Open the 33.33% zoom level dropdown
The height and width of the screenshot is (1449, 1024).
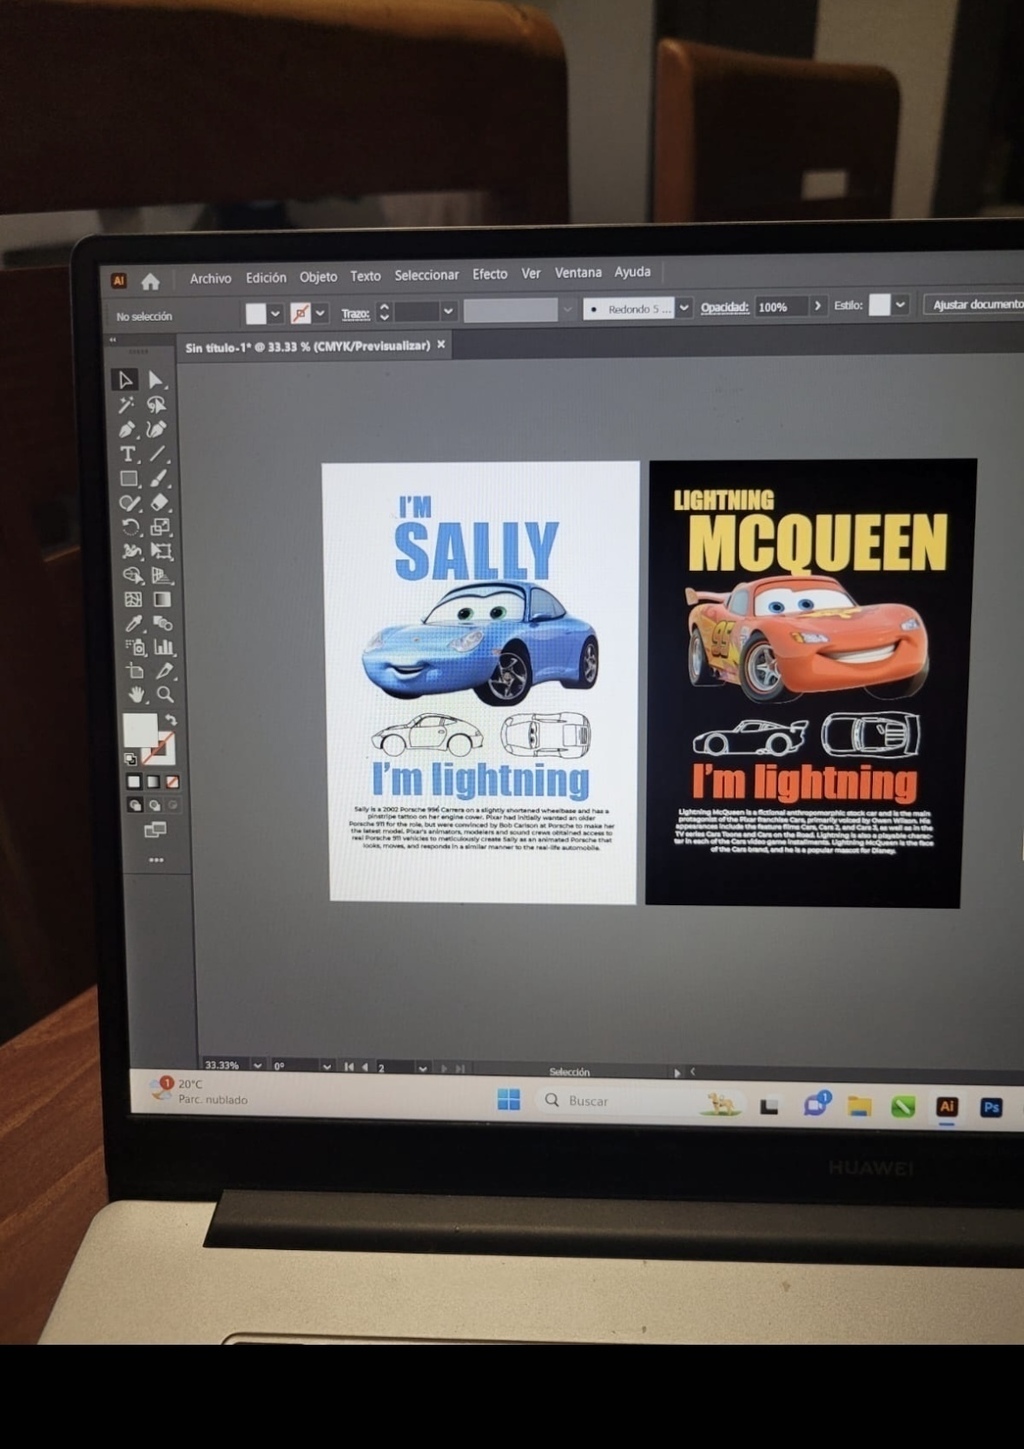pyautogui.click(x=258, y=1066)
